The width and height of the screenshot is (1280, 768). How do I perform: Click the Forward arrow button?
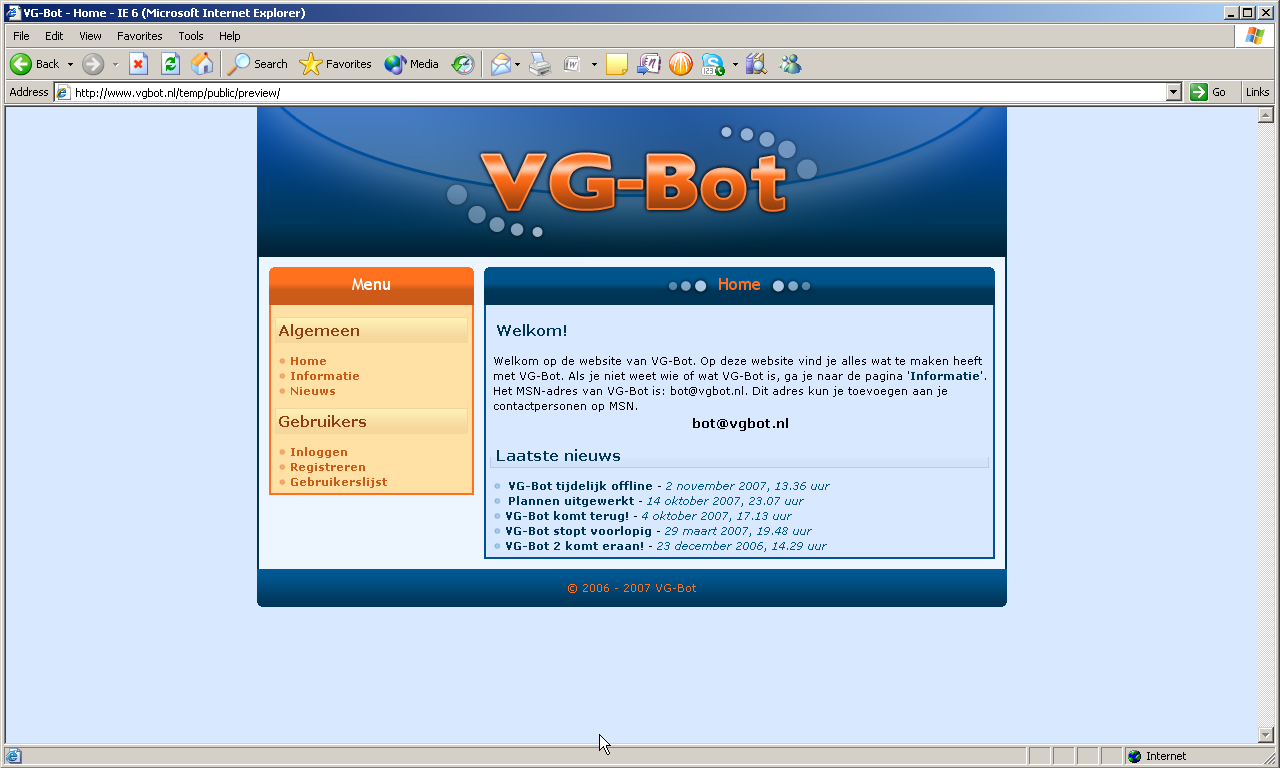(x=93, y=64)
